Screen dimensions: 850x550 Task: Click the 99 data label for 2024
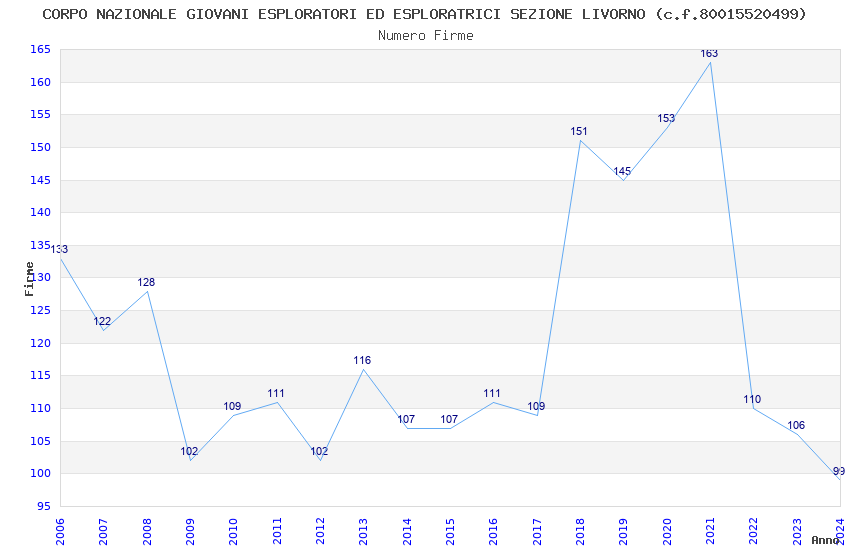point(839,471)
